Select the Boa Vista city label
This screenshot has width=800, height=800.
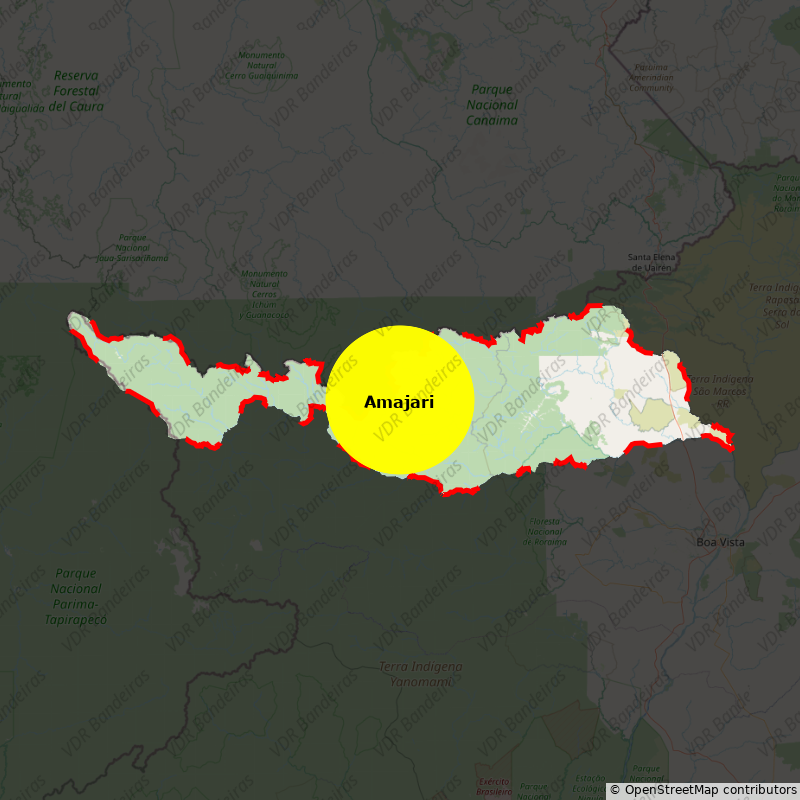coord(720,542)
